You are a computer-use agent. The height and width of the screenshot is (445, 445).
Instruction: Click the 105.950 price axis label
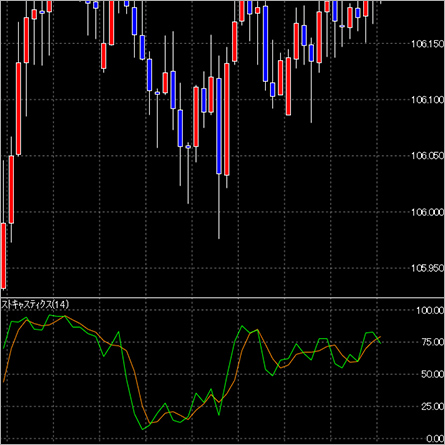pyautogui.click(x=428, y=268)
